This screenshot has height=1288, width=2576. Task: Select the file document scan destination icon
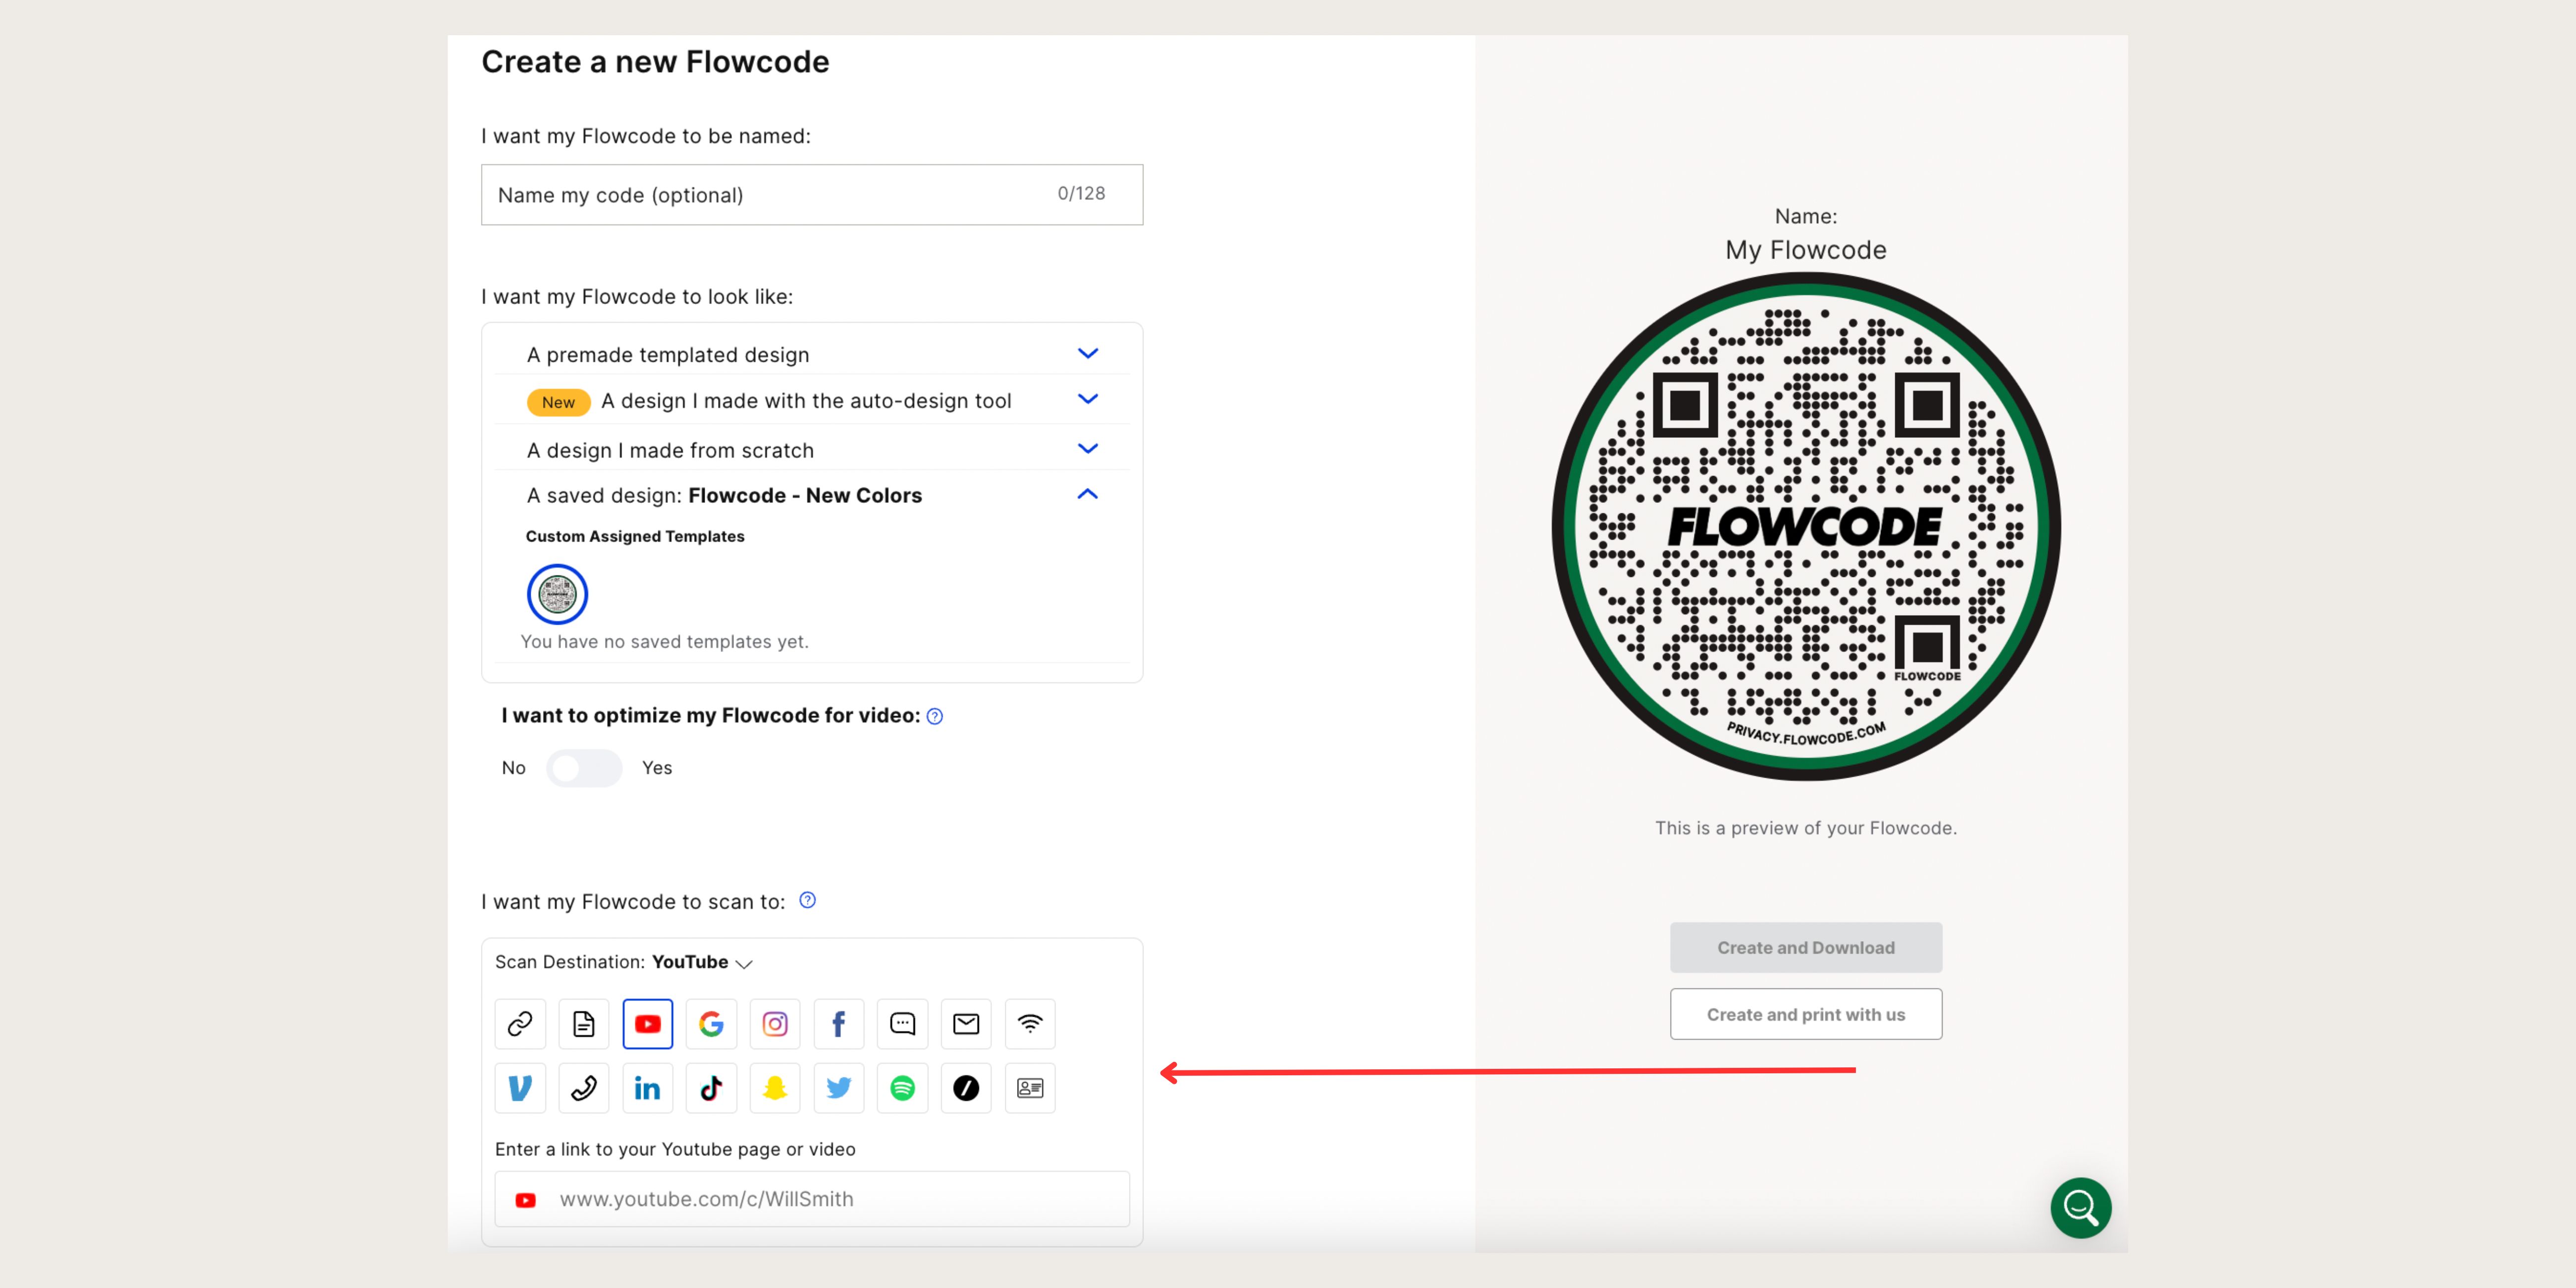[x=584, y=1023]
